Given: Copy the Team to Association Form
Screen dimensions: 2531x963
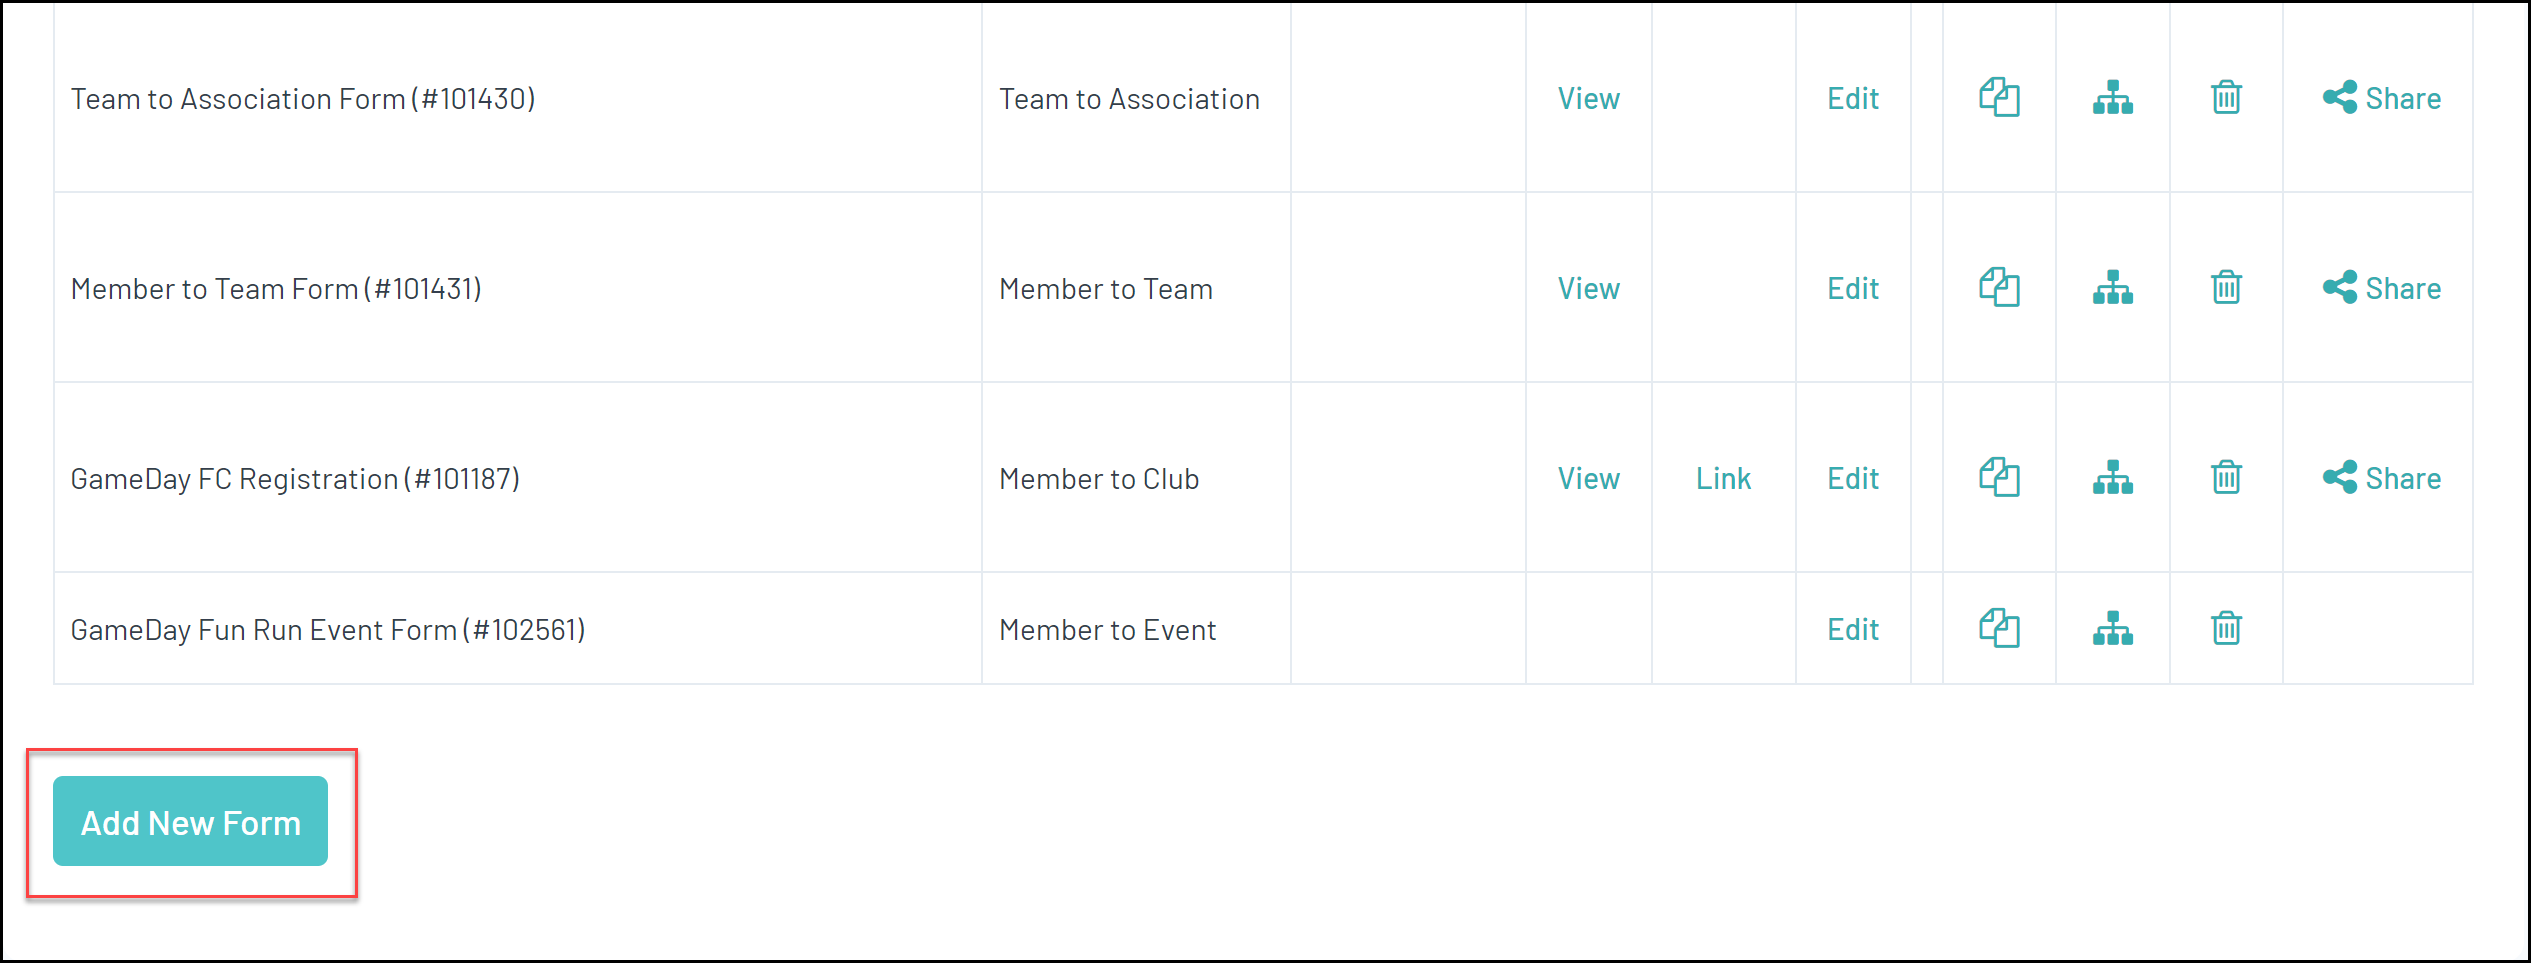Looking at the screenshot, I should point(1999,98).
